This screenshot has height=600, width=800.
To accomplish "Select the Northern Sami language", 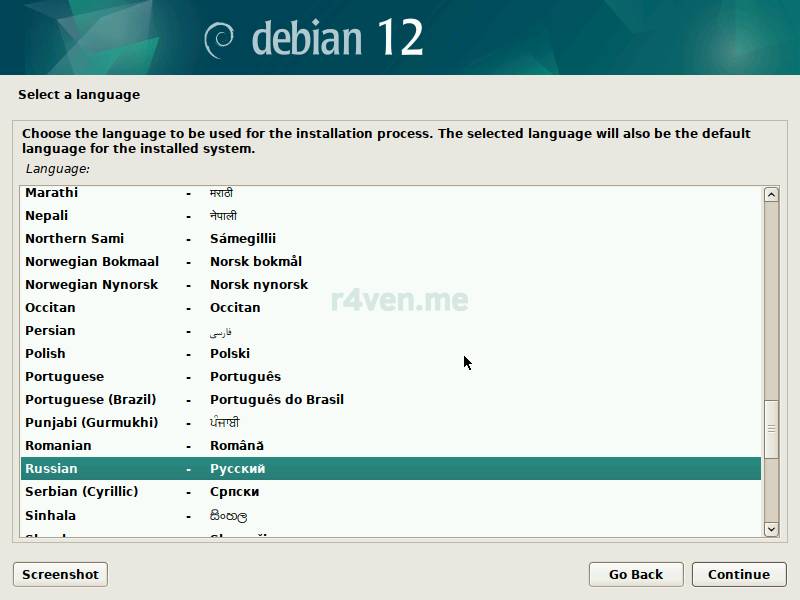I will (x=74, y=239).
